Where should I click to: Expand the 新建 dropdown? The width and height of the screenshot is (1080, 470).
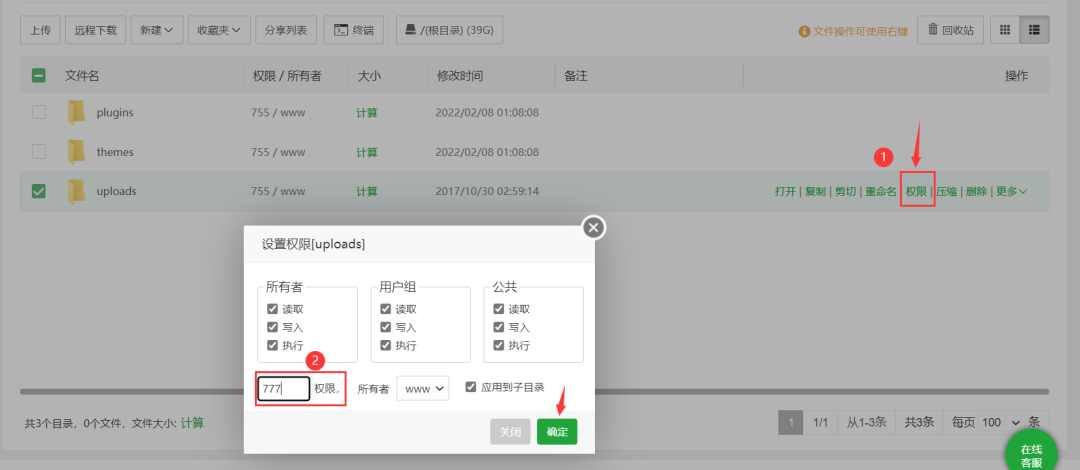click(156, 30)
